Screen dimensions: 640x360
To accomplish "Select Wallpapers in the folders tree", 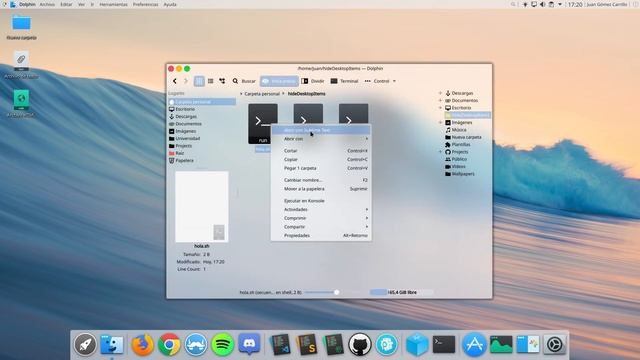I will [460, 174].
